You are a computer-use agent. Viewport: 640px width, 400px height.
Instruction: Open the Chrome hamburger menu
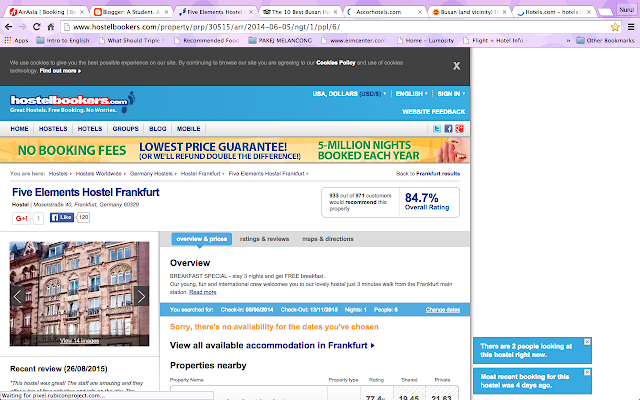pos(631,27)
